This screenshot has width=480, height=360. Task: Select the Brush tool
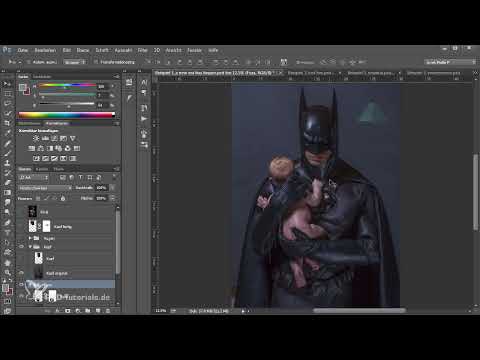[x=7, y=153]
